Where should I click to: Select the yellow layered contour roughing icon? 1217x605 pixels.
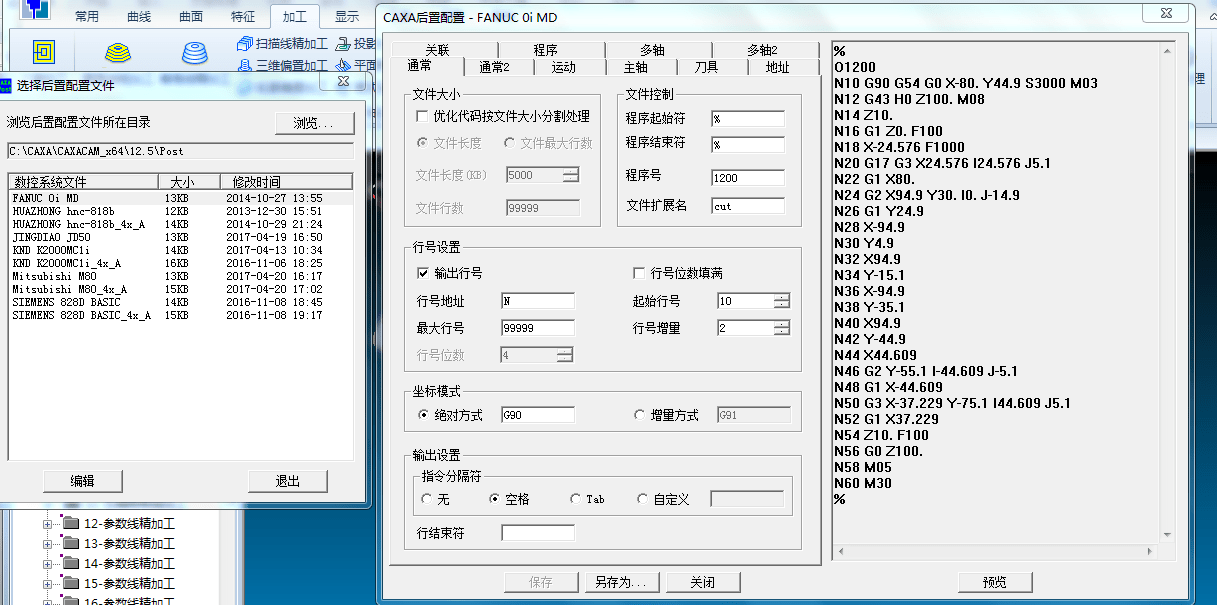pyautogui.click(x=119, y=53)
